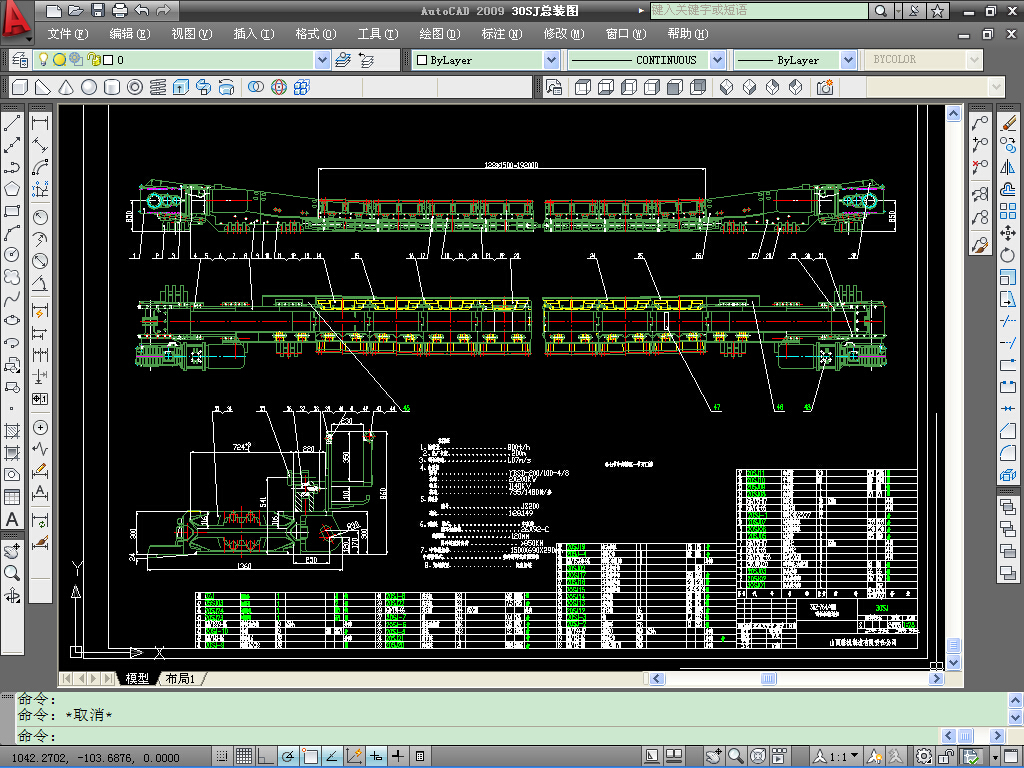Expand the ByLayer lineweight dropdown

pyautogui.click(x=848, y=60)
